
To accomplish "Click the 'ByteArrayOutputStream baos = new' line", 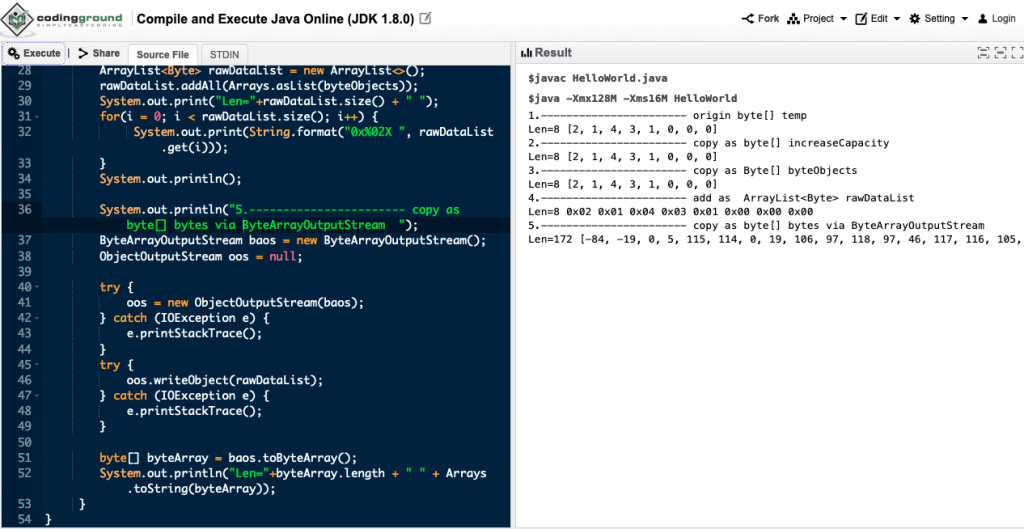I will coord(293,240).
